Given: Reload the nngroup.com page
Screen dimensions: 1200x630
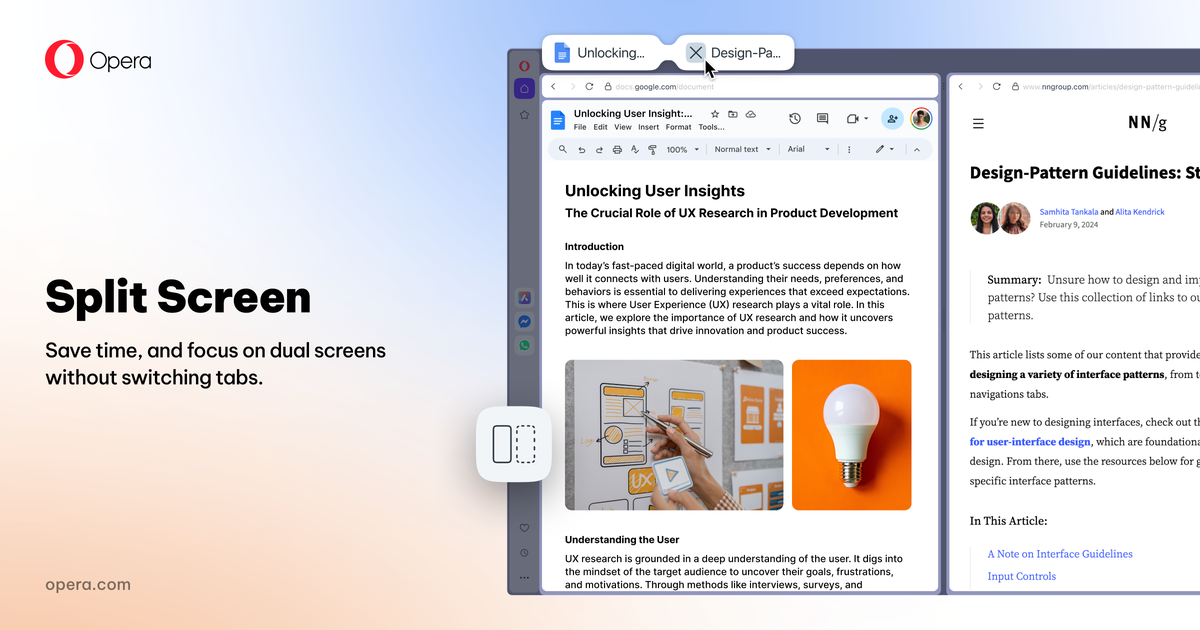Looking at the screenshot, I should coord(996,86).
